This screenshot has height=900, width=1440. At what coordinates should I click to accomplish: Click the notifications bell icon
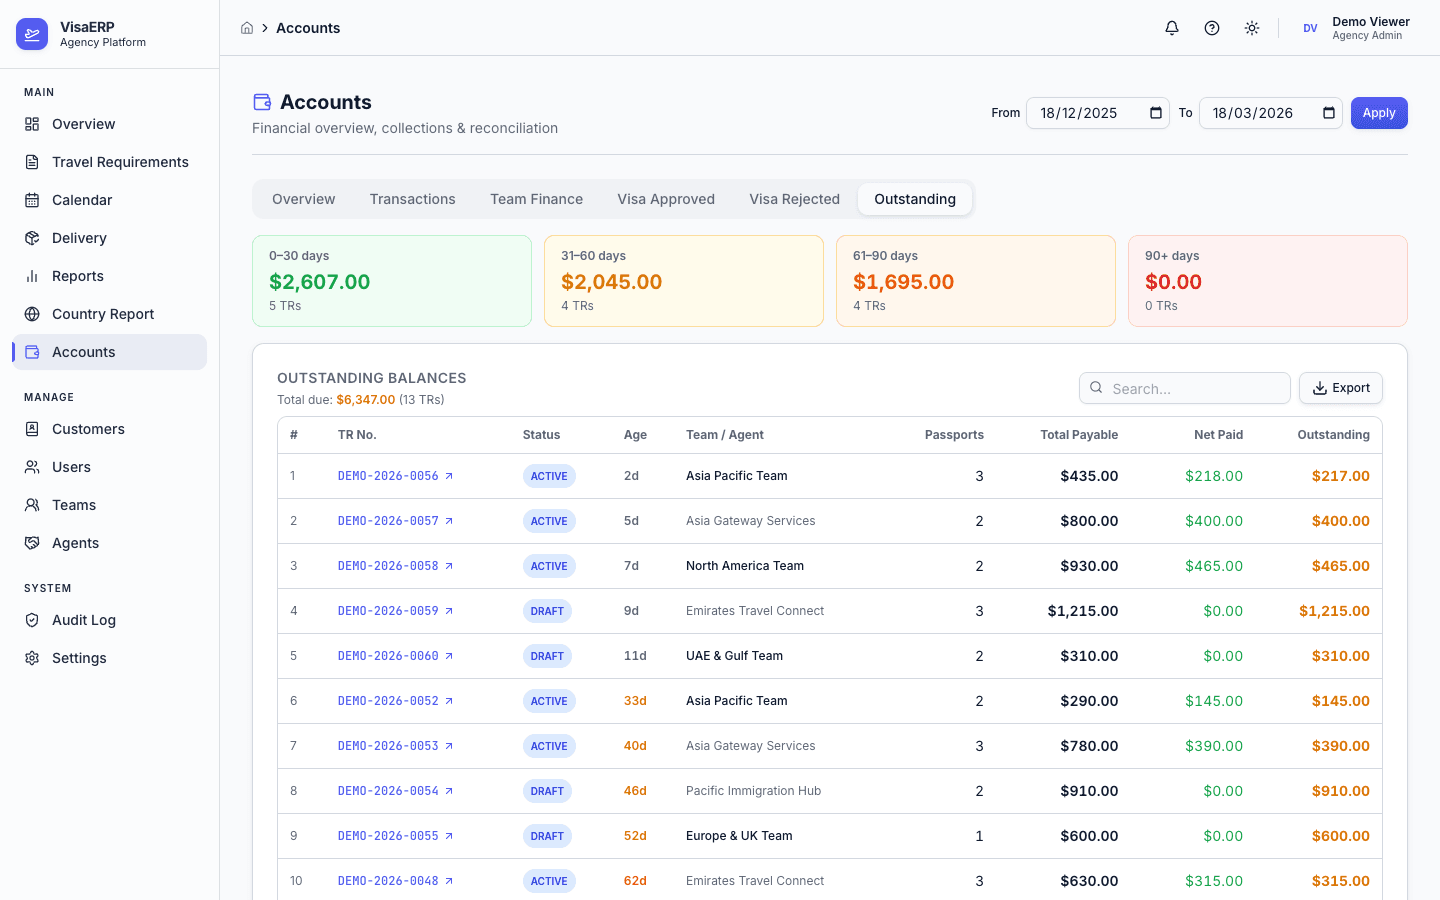pyautogui.click(x=1172, y=28)
